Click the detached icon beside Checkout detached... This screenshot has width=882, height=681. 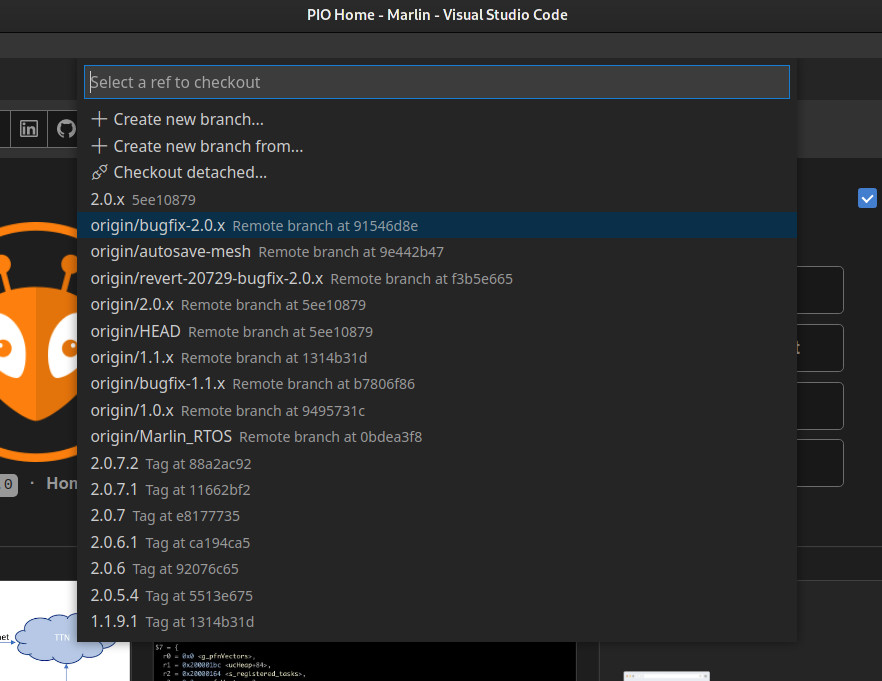[99, 172]
